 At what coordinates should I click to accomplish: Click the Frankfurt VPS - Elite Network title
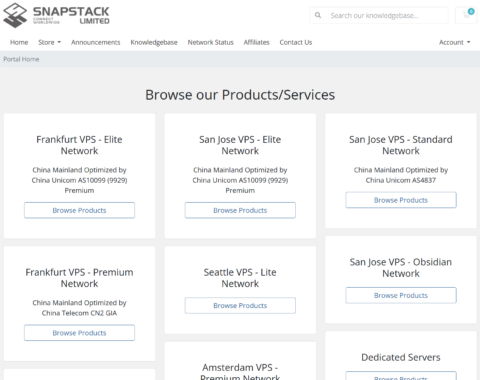point(79,145)
